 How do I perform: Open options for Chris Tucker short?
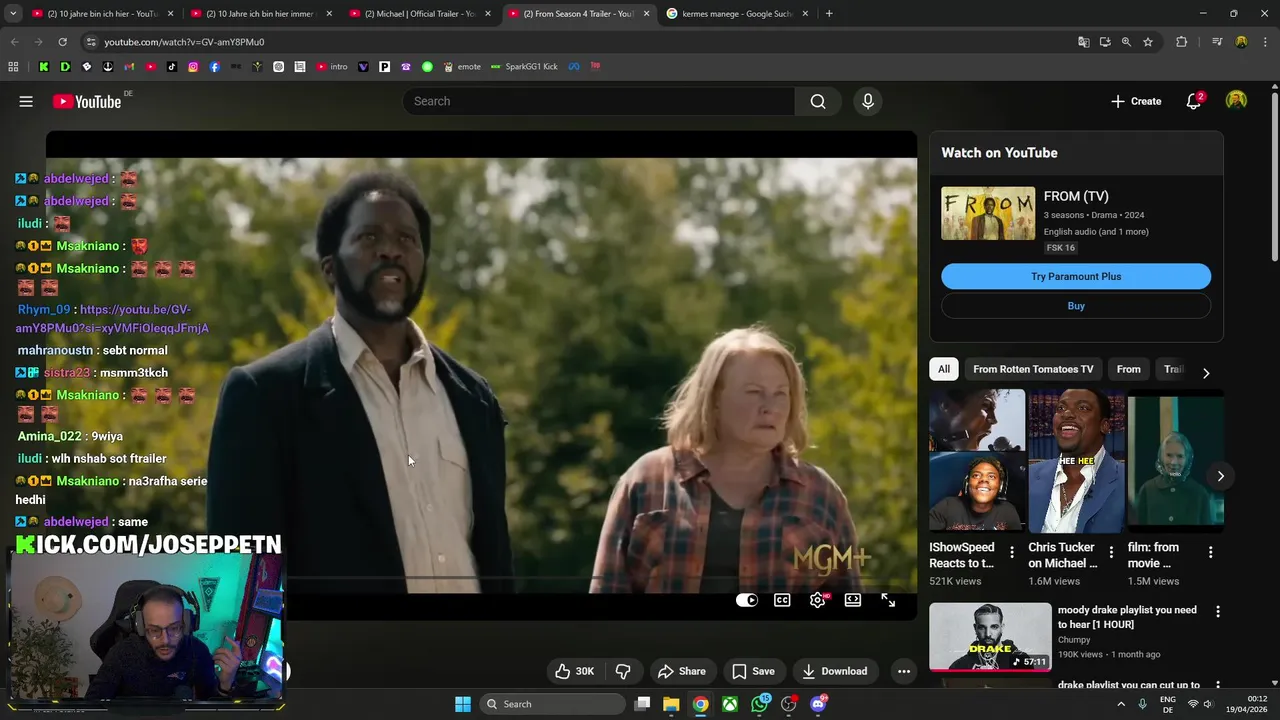1111,552
